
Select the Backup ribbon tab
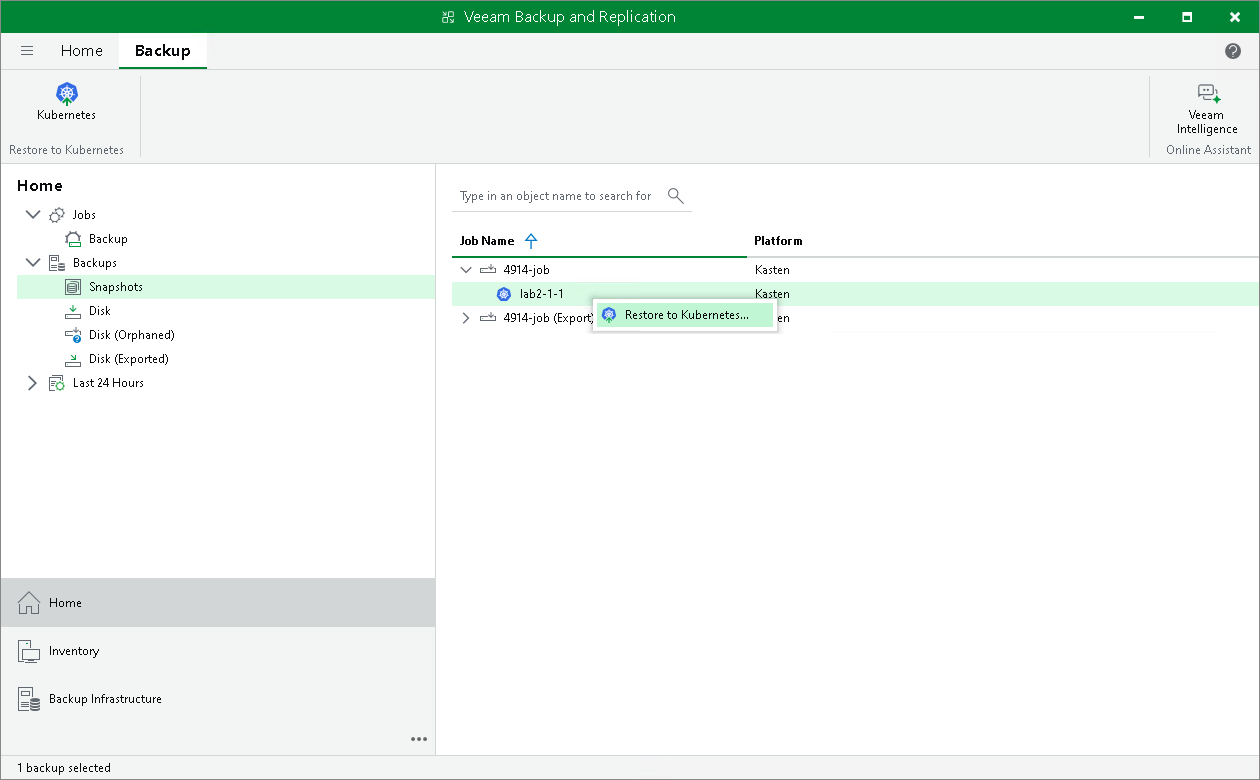click(x=163, y=51)
